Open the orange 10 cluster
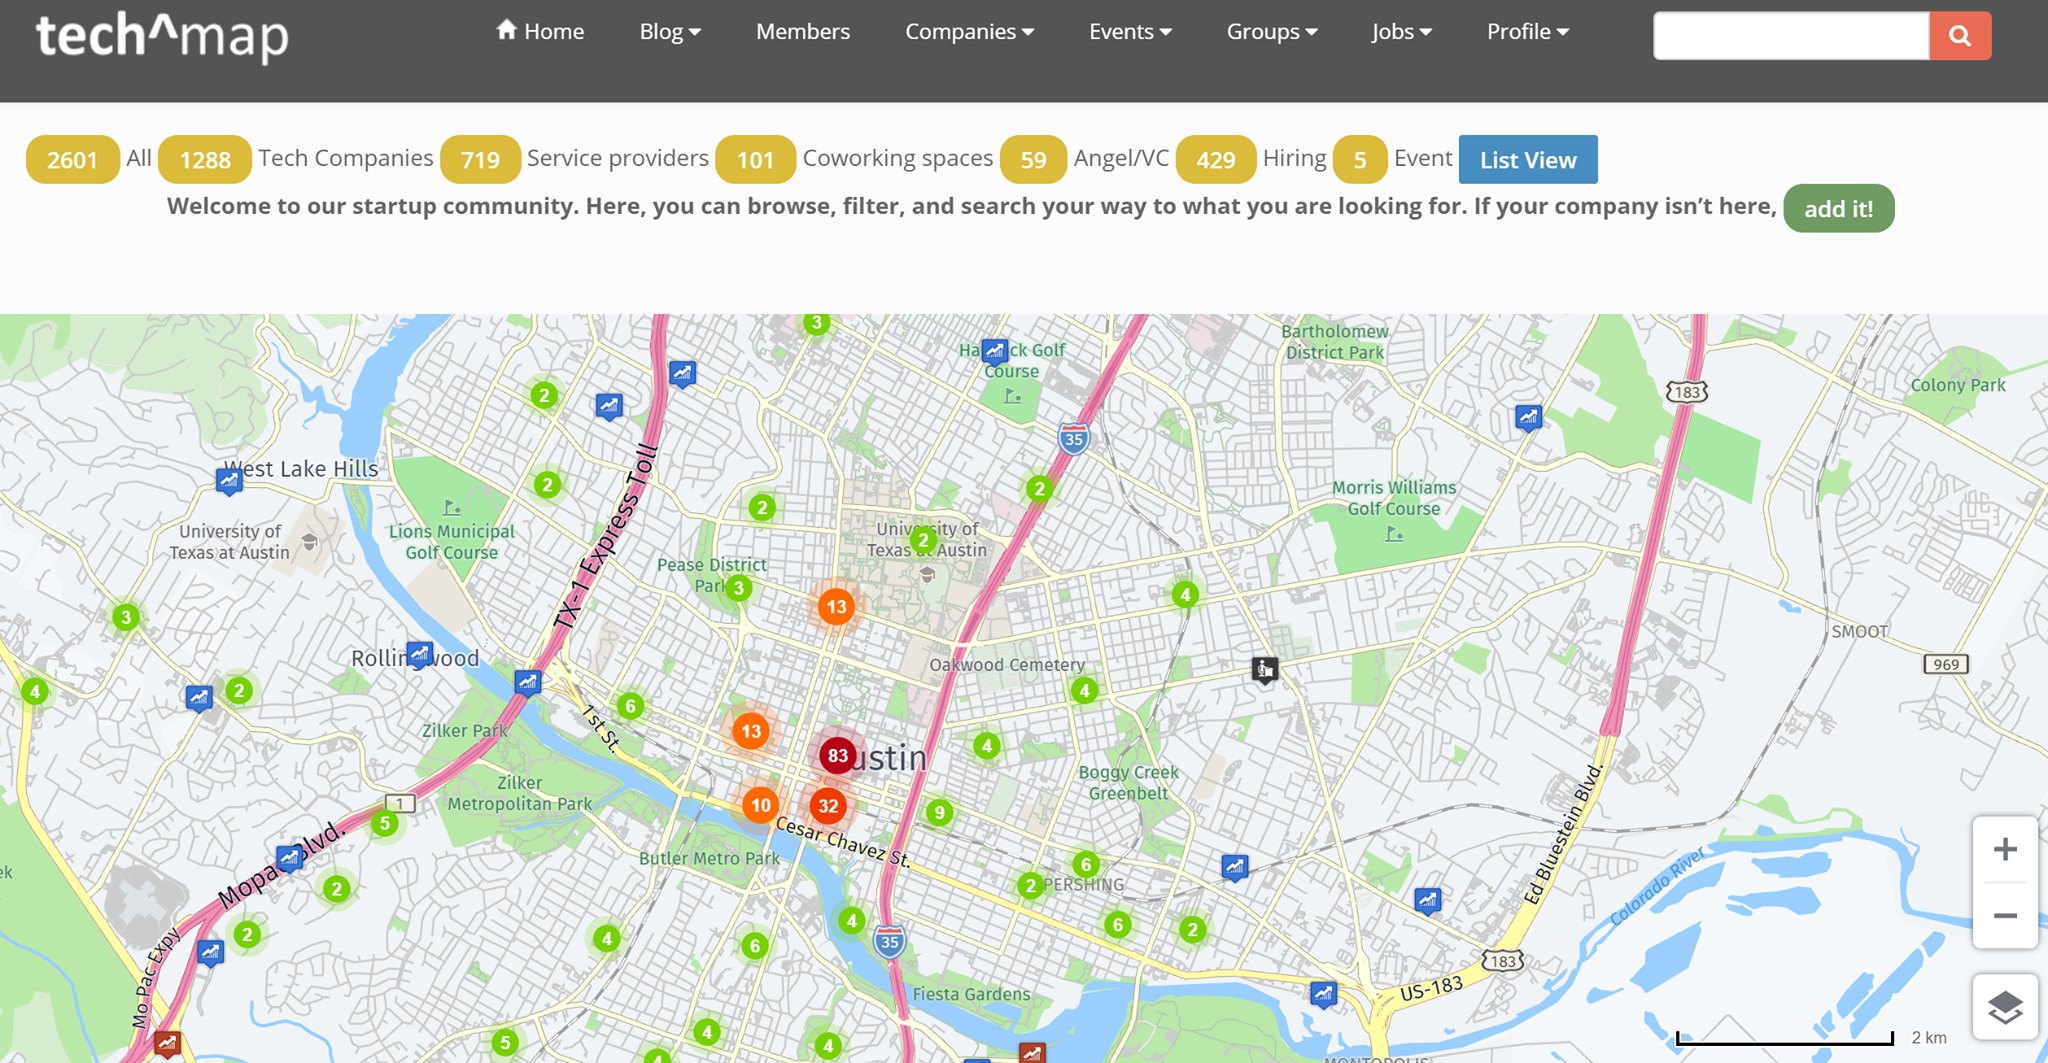 tap(761, 805)
